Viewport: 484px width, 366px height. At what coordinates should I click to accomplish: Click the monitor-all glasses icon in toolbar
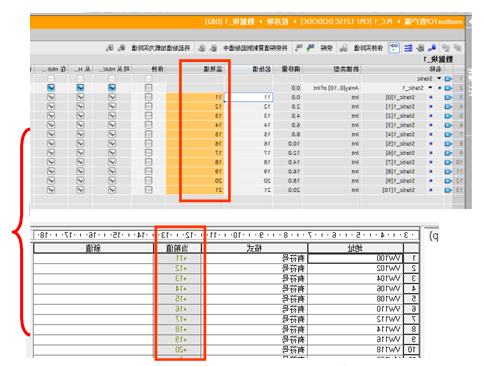coord(394,48)
